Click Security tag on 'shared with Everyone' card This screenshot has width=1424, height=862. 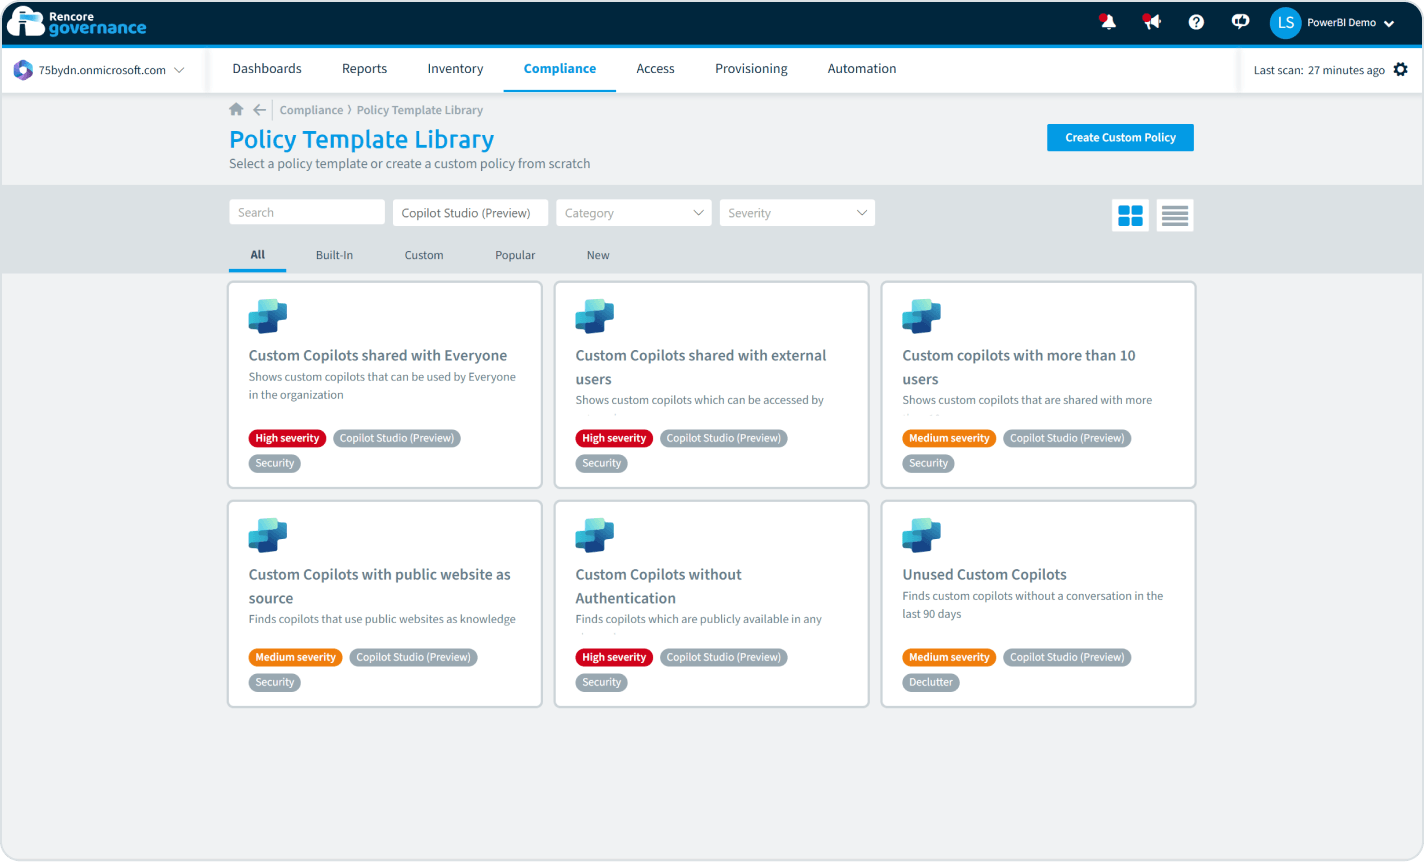tap(275, 463)
